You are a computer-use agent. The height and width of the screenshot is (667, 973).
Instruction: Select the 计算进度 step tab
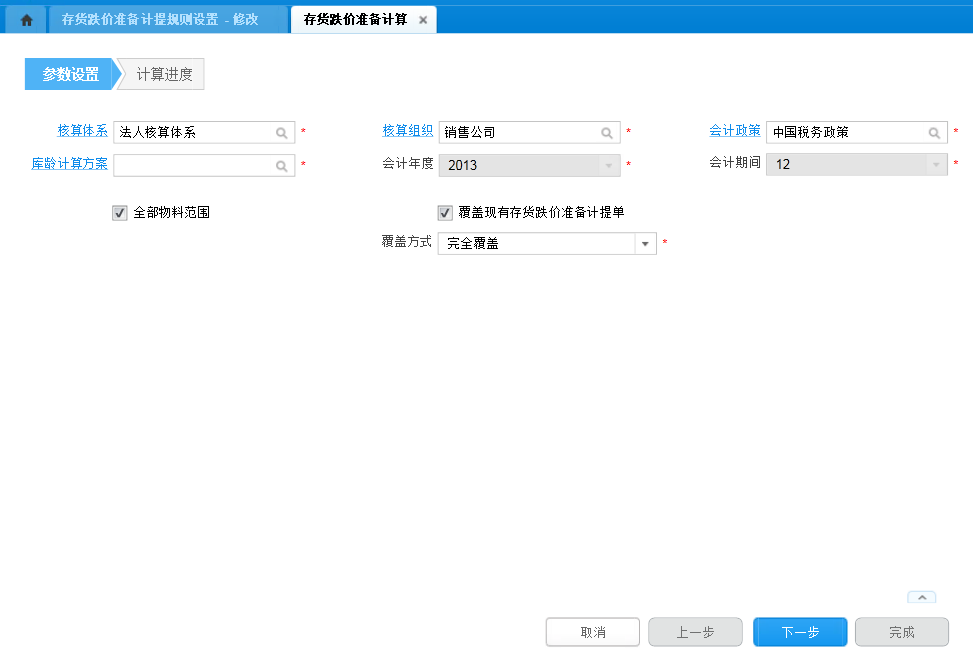click(164, 74)
